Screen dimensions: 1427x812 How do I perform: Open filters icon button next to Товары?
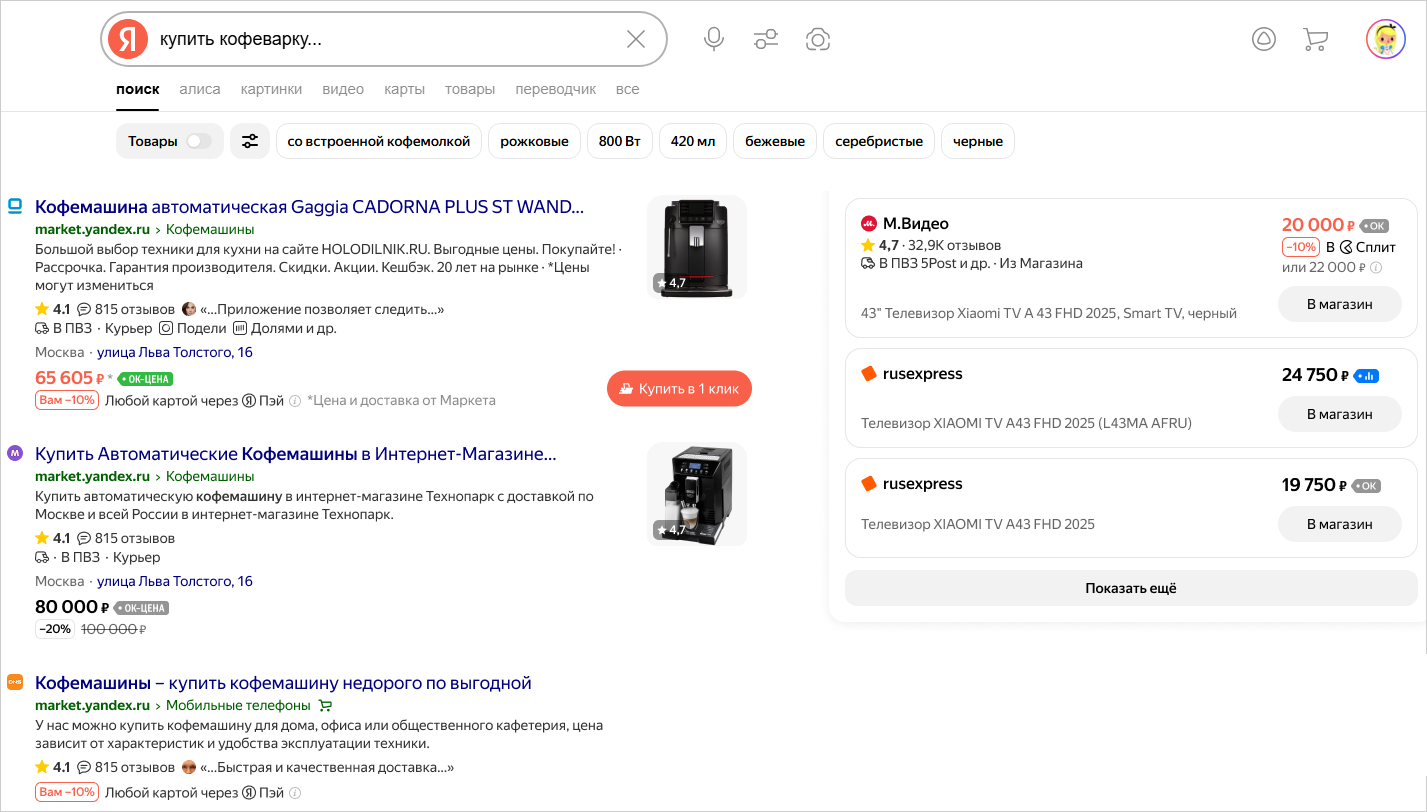pyautogui.click(x=250, y=141)
